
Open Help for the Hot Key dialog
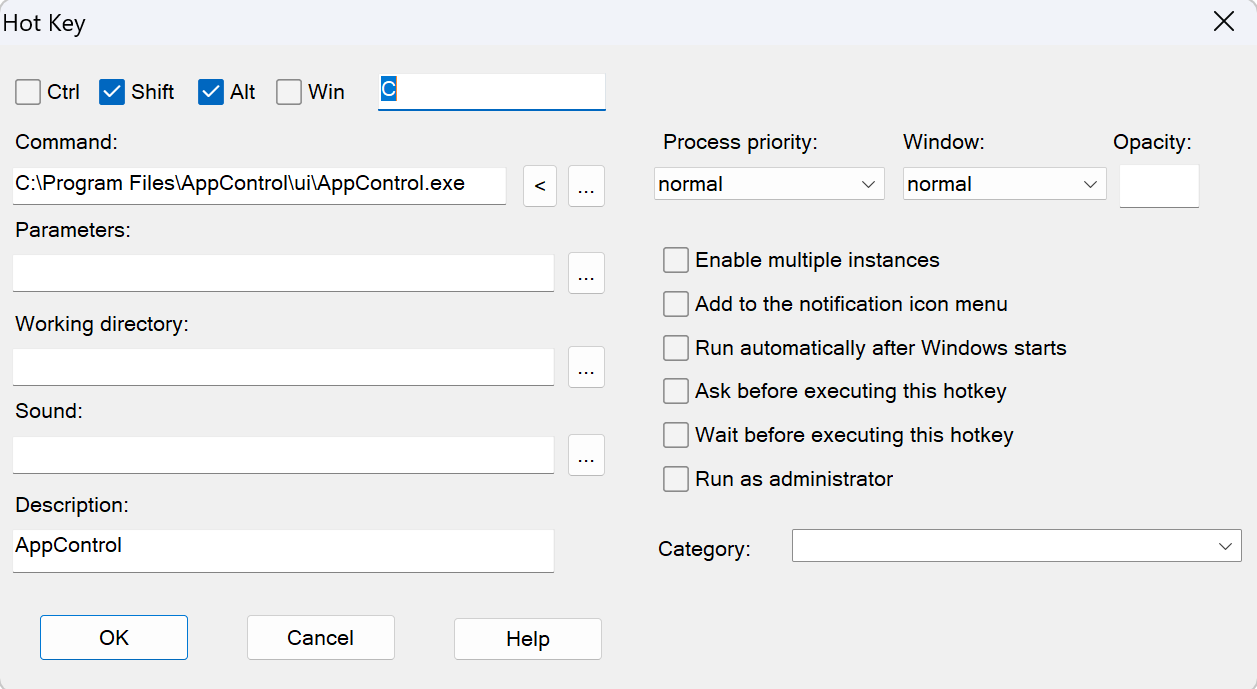pyautogui.click(x=527, y=639)
